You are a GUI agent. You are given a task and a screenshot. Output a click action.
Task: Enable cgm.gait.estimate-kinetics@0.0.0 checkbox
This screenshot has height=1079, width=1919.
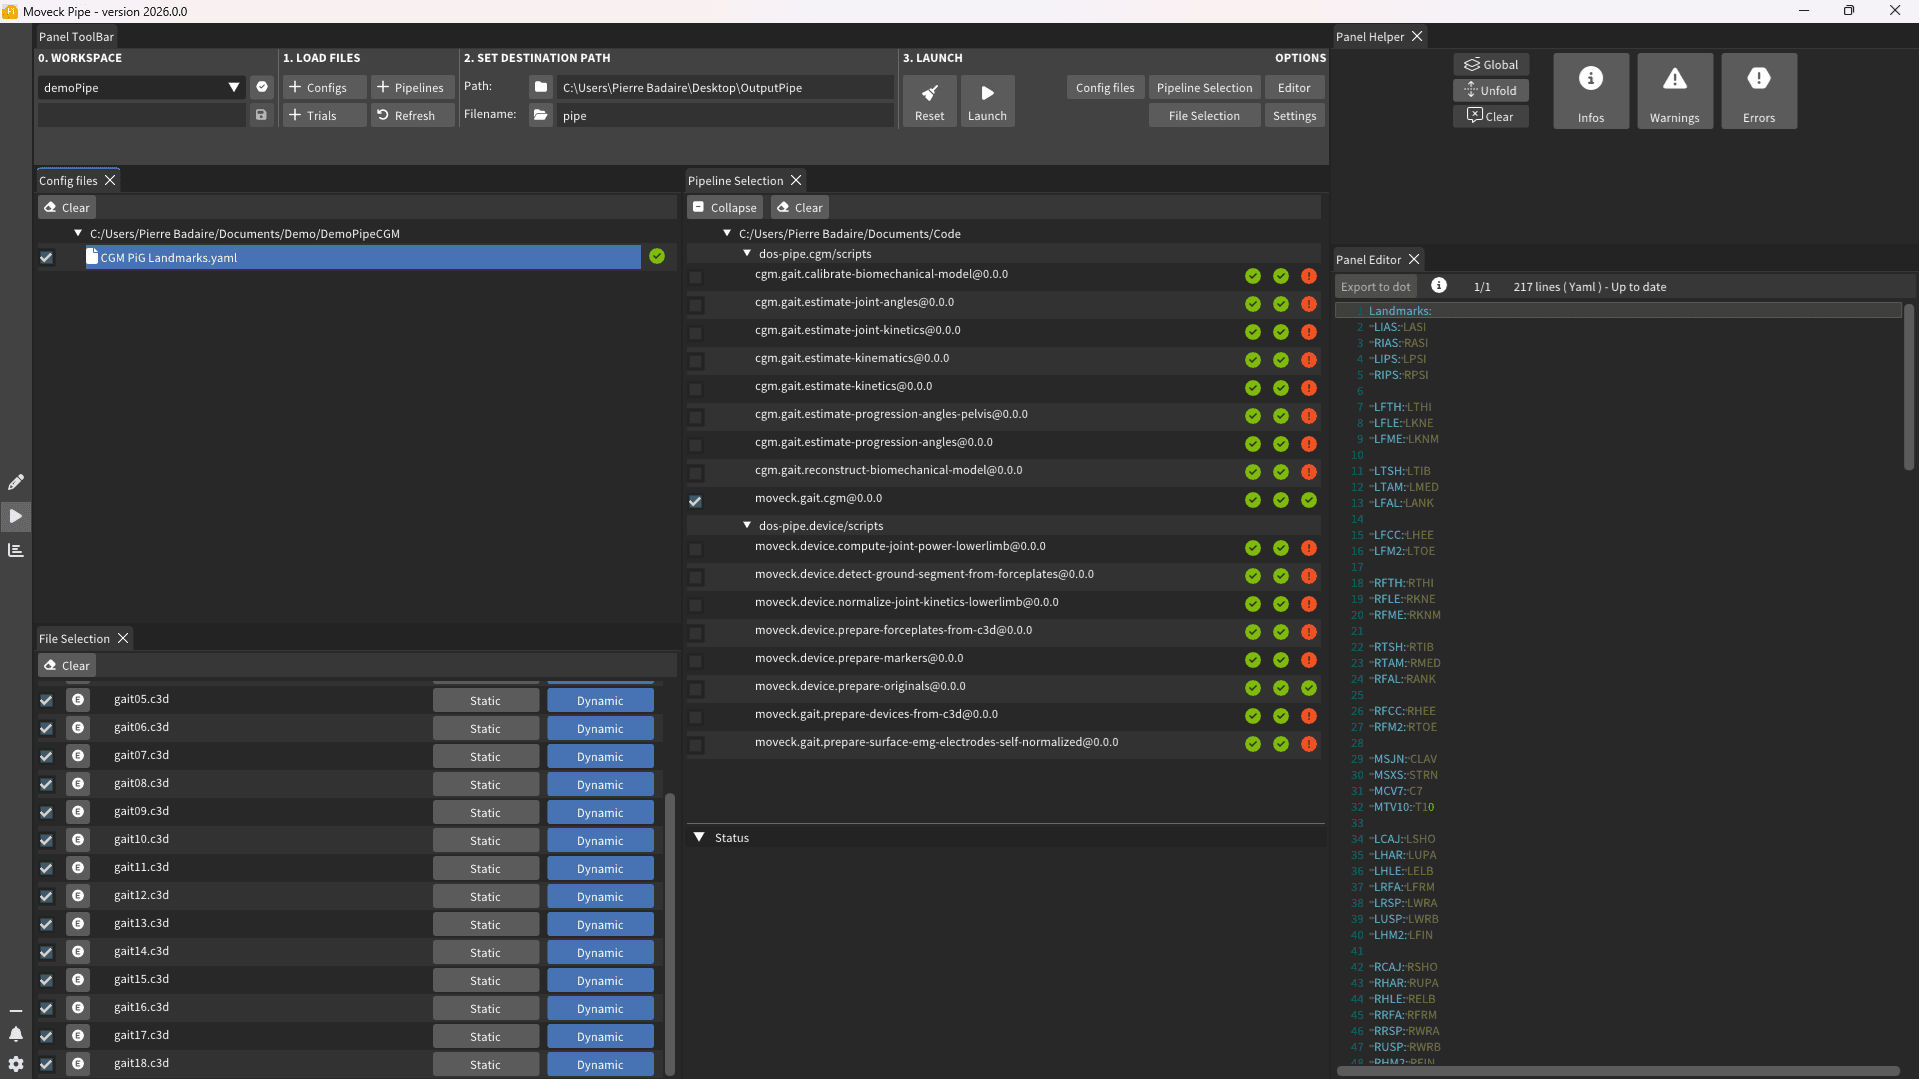(x=696, y=389)
